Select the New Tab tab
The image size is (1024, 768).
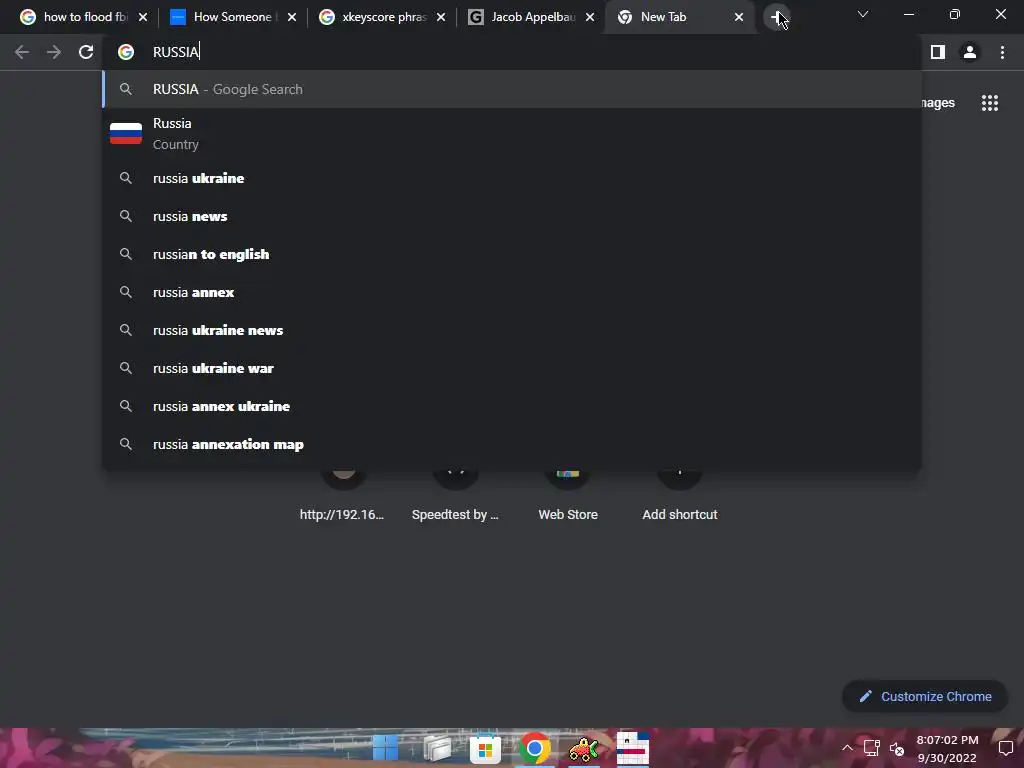coord(679,17)
